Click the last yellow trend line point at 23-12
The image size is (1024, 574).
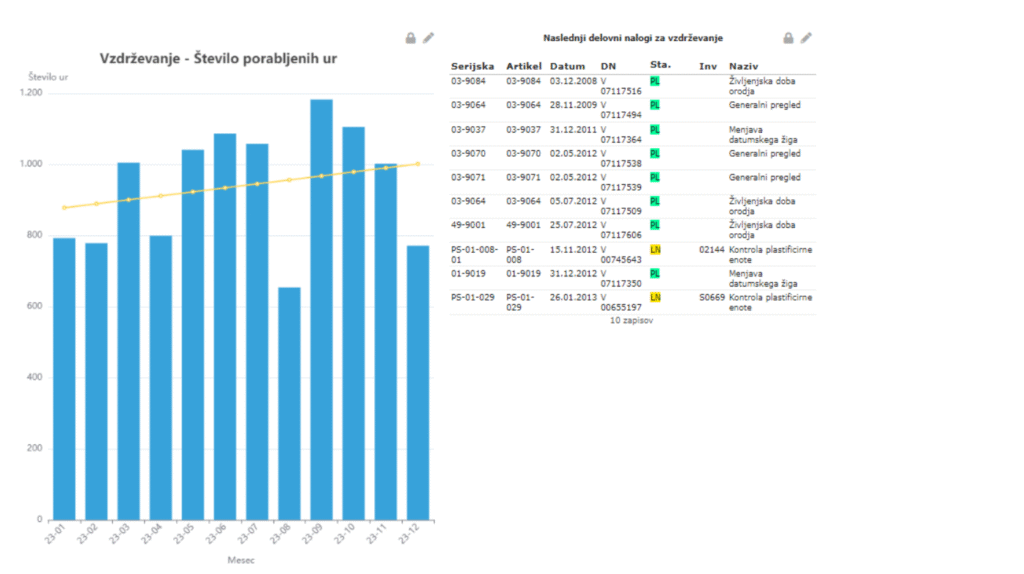417,164
